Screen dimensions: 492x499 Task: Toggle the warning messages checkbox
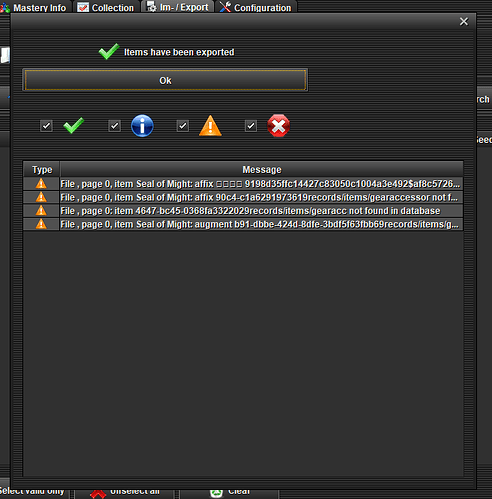(183, 126)
